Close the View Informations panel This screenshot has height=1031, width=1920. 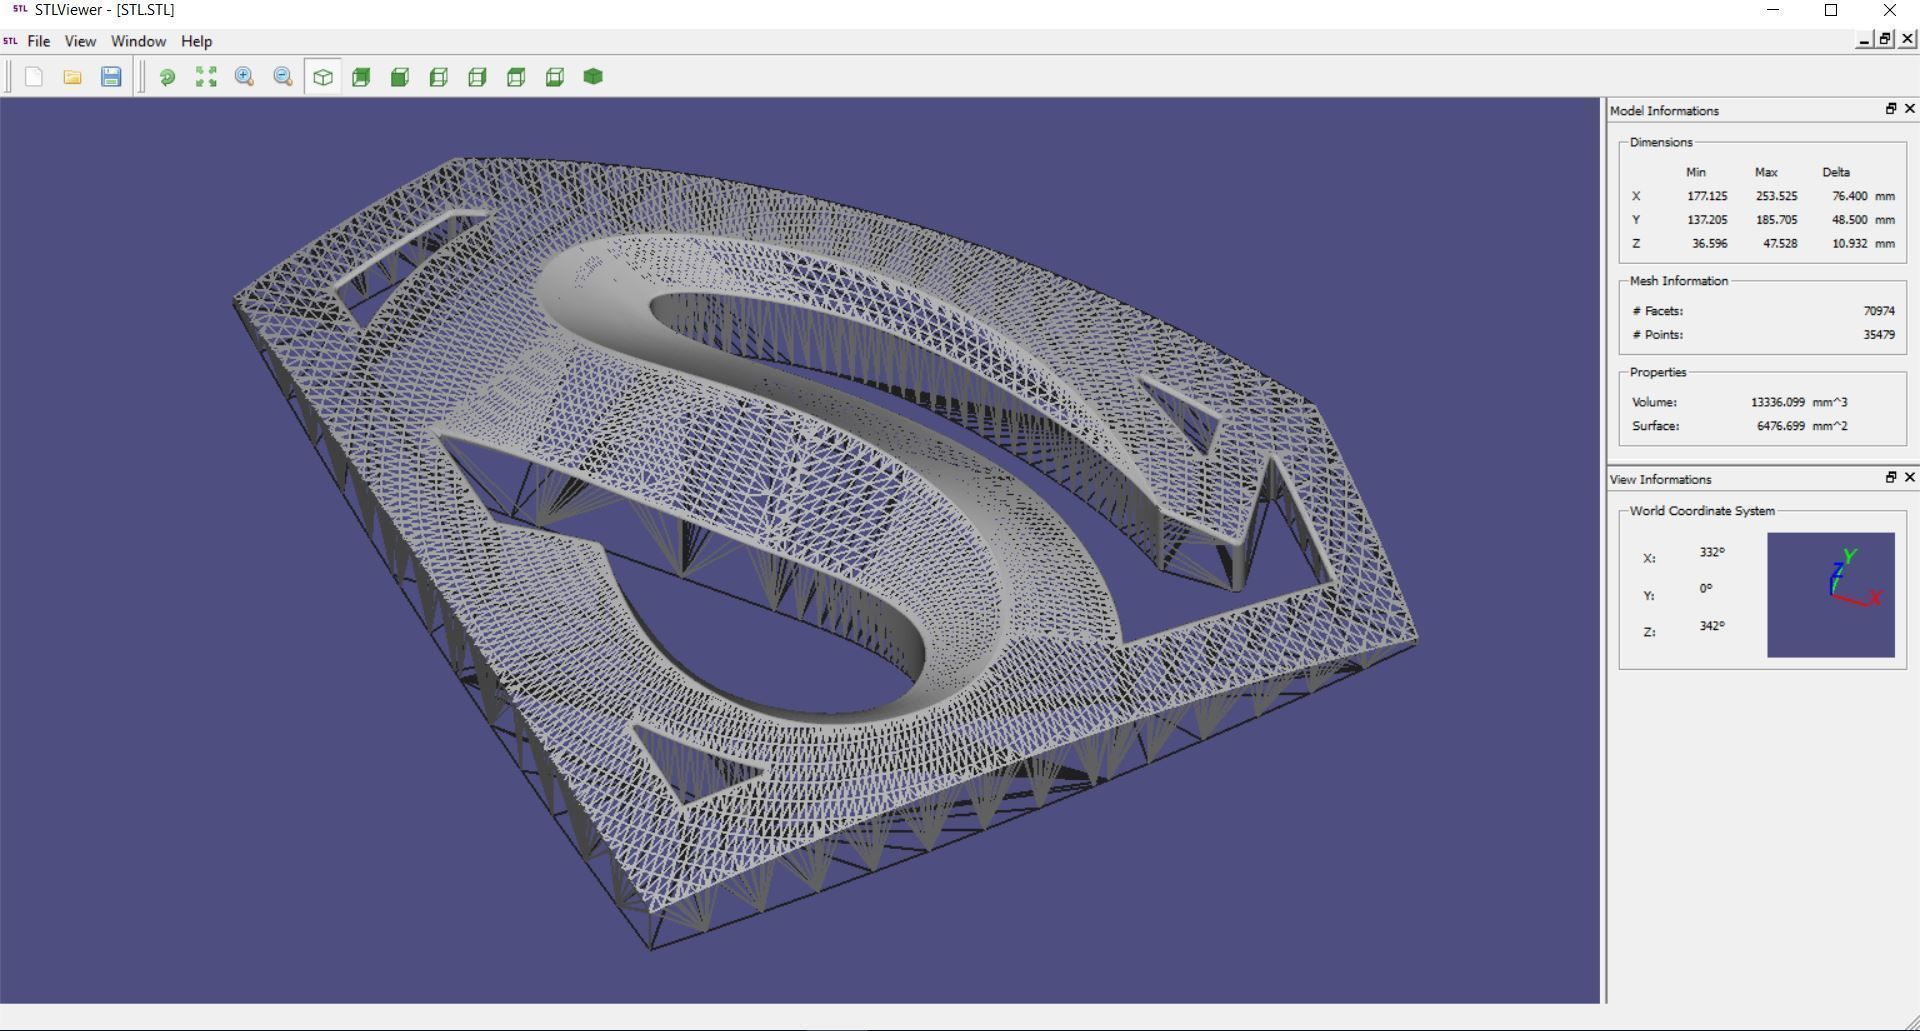coord(1910,477)
